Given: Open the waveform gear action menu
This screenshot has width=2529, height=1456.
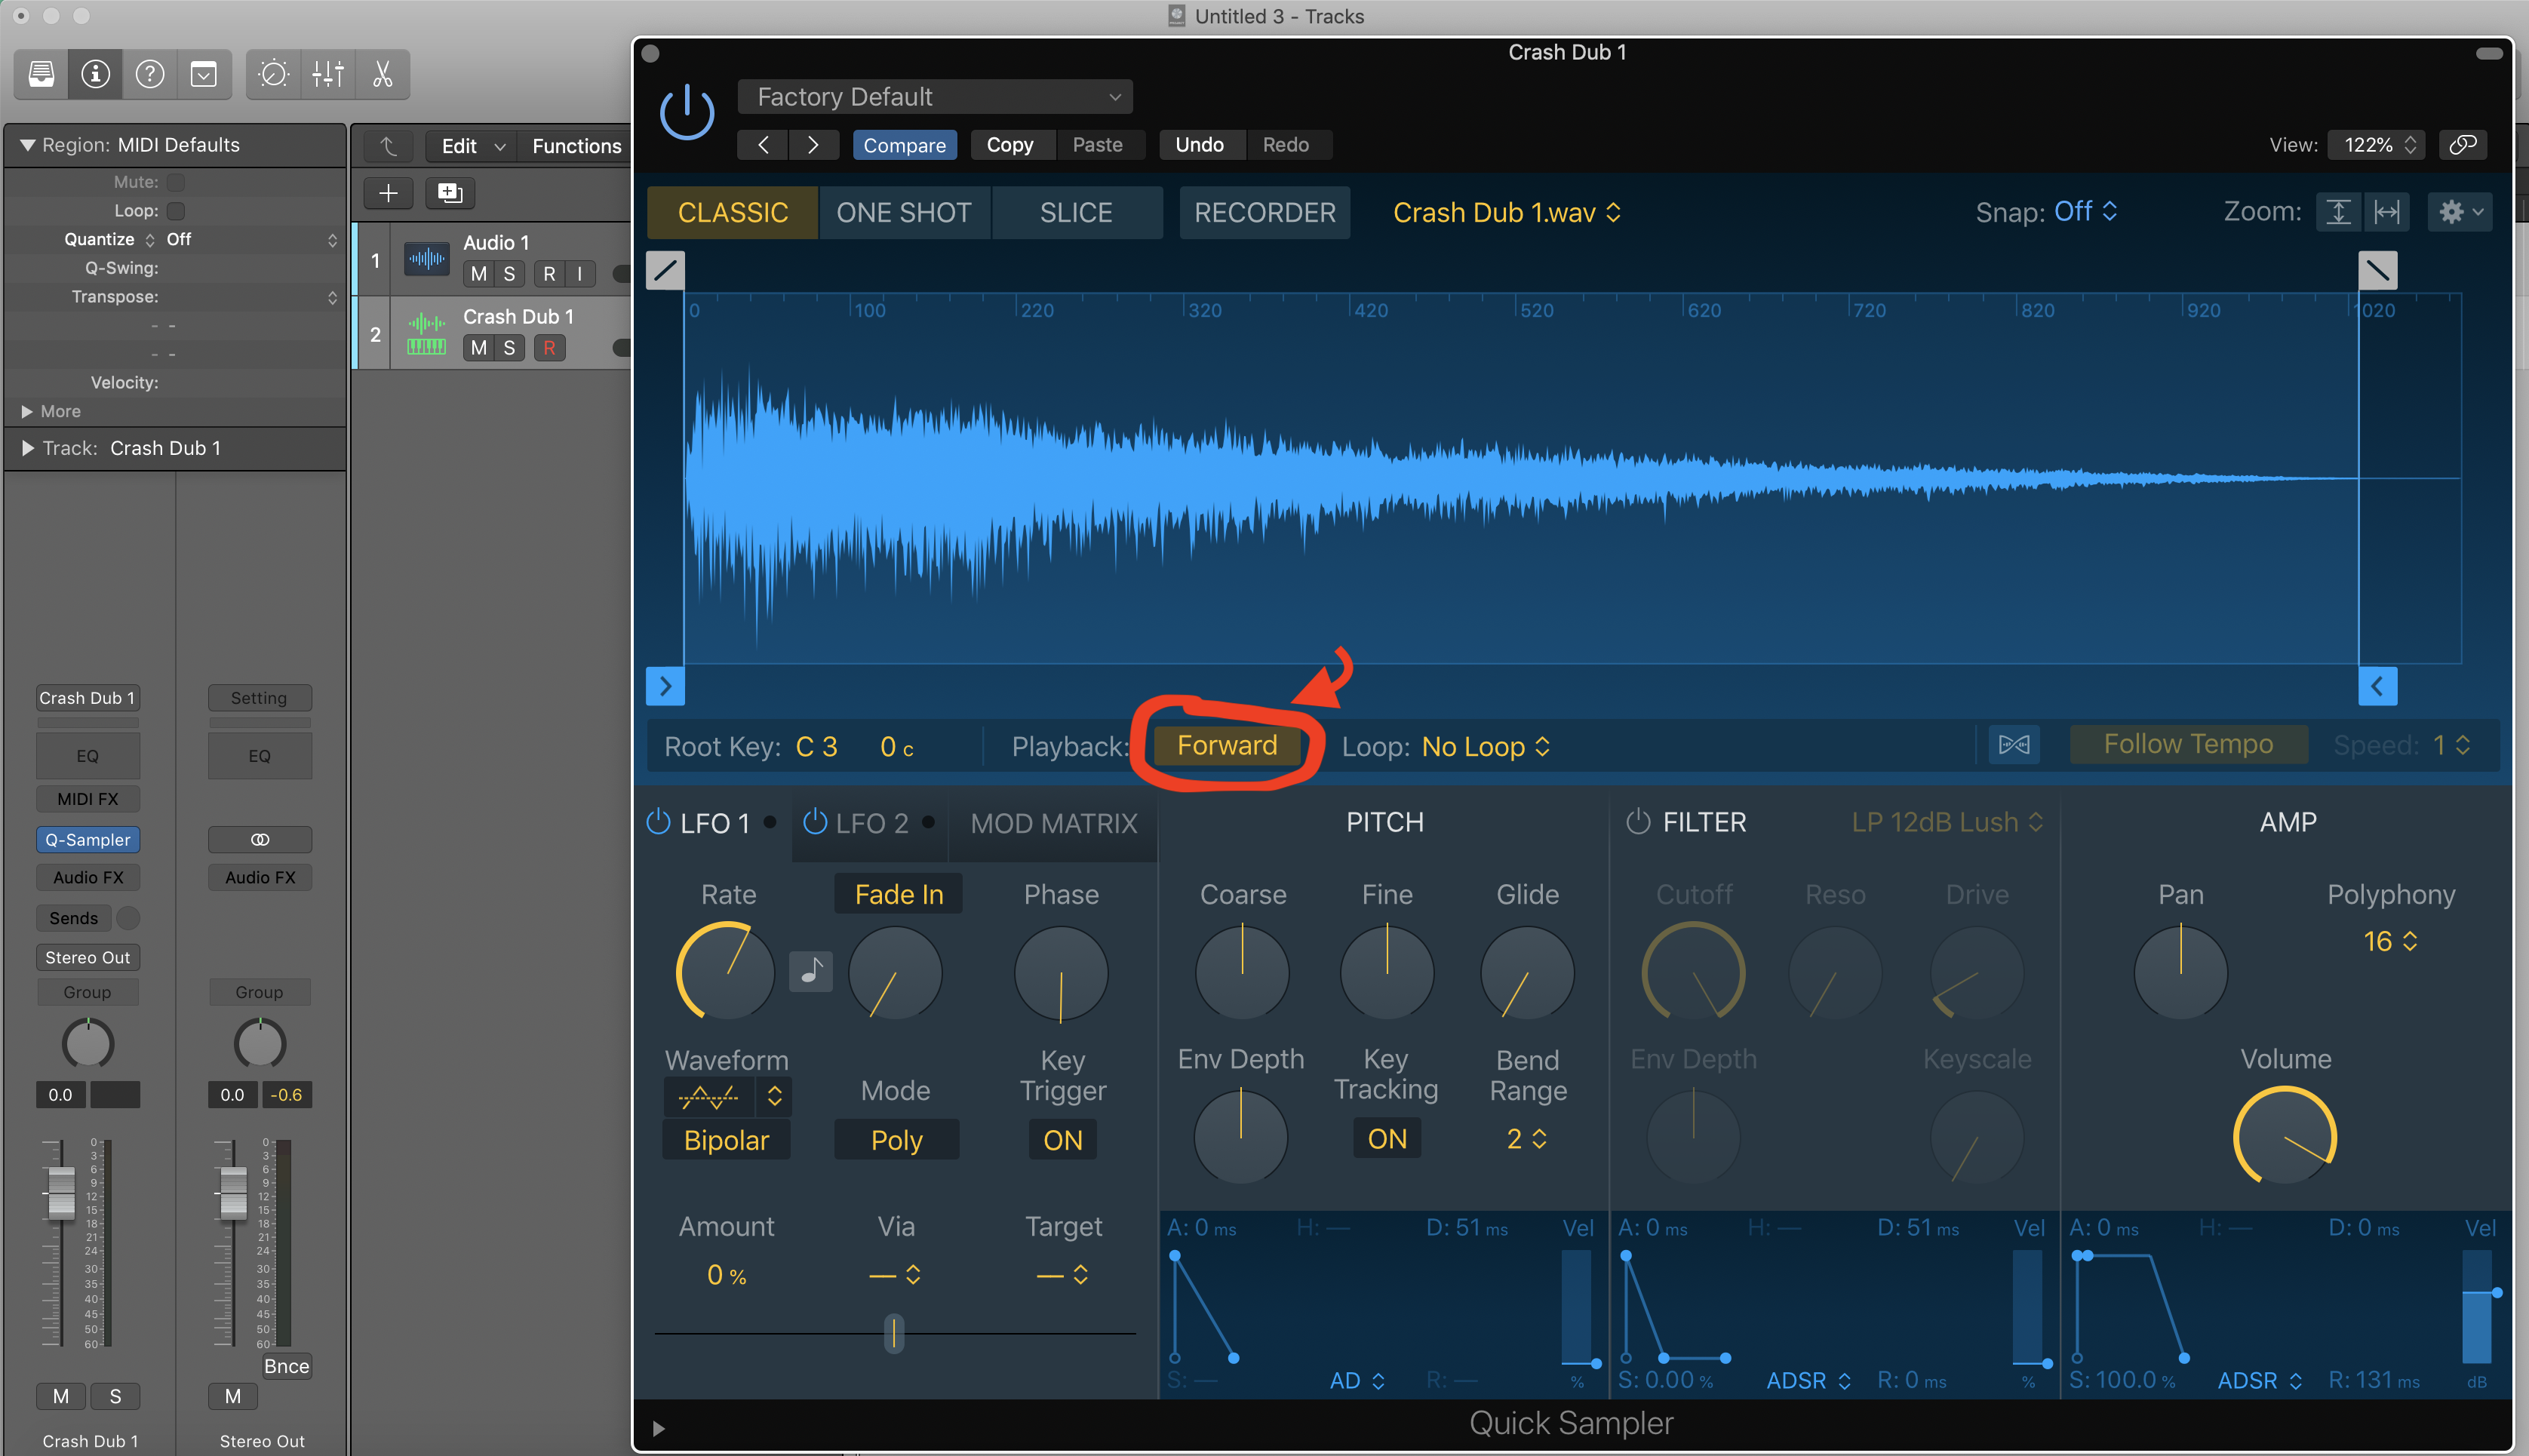Looking at the screenshot, I should point(2459,212).
